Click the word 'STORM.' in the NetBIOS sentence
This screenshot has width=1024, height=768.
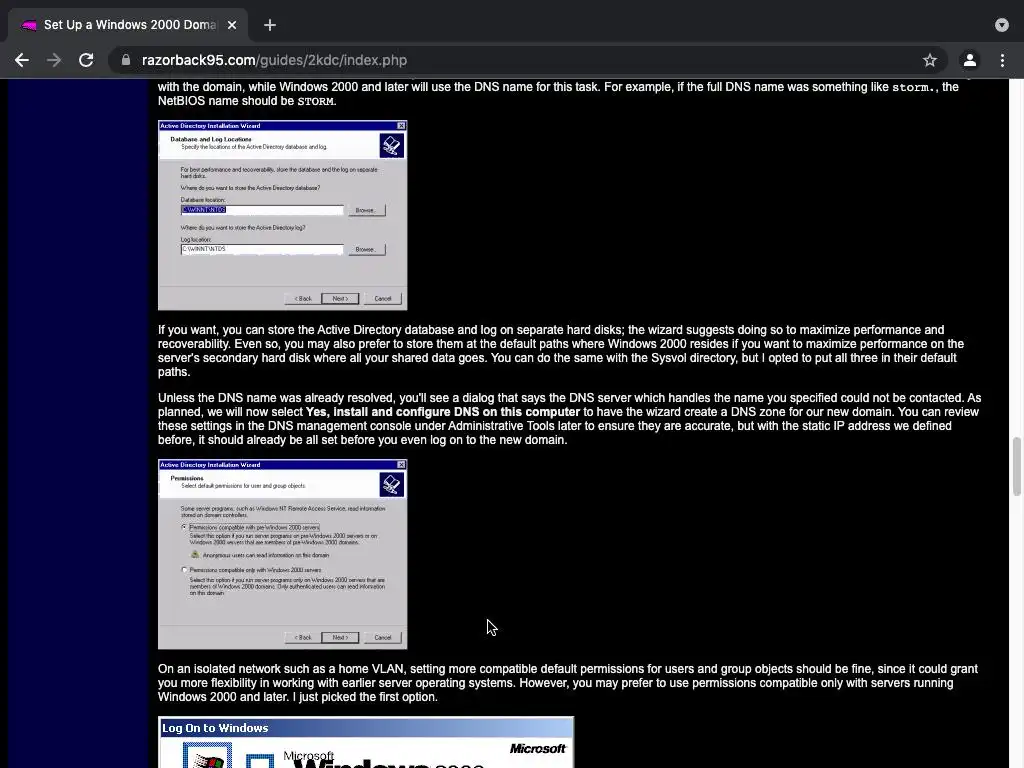click(x=317, y=101)
